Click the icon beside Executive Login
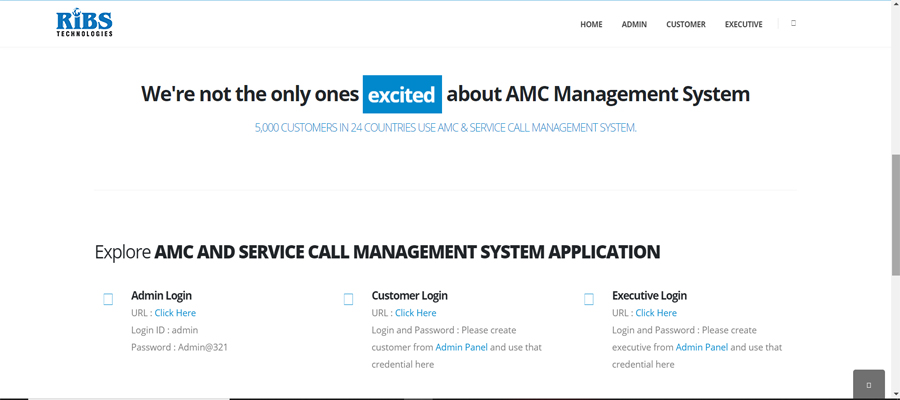The width and height of the screenshot is (900, 400). pyautogui.click(x=589, y=299)
